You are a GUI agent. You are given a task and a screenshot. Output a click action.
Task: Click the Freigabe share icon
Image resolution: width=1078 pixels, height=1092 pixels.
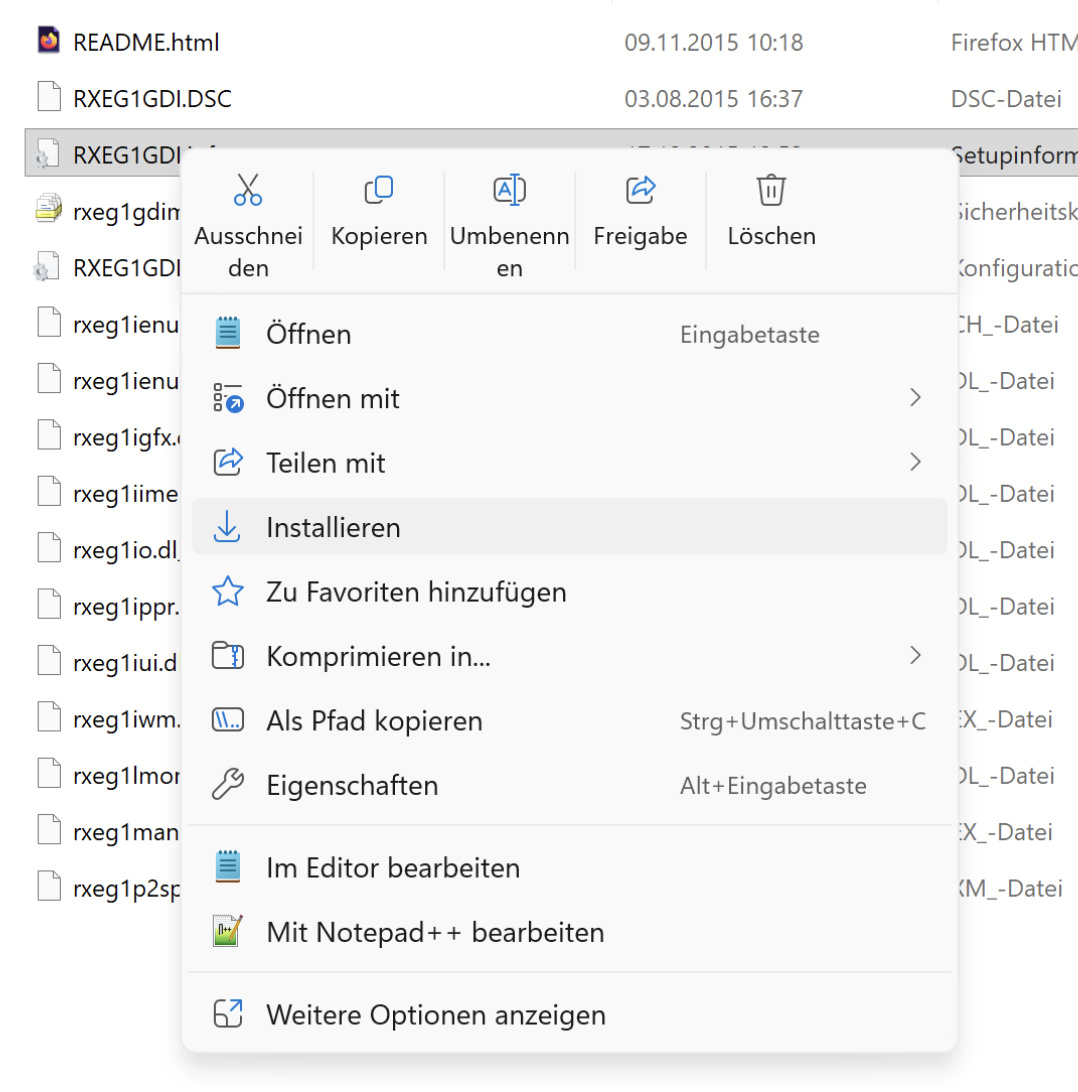click(641, 190)
